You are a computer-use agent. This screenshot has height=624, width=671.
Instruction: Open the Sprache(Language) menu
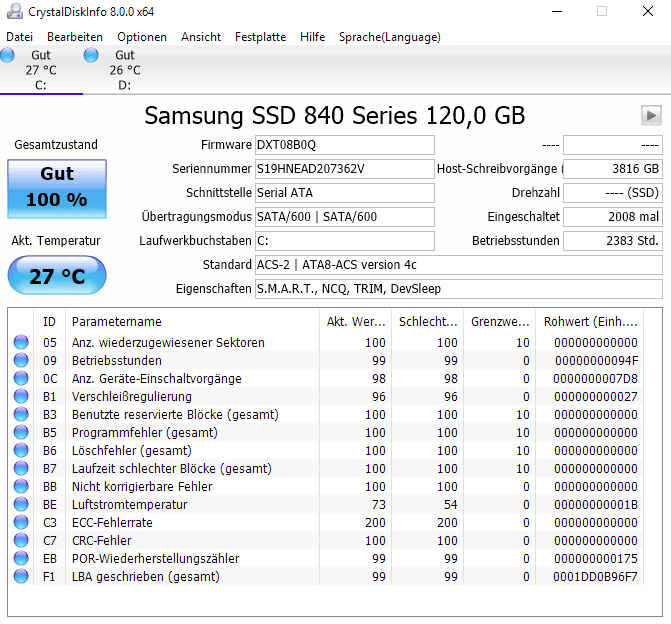click(x=389, y=37)
